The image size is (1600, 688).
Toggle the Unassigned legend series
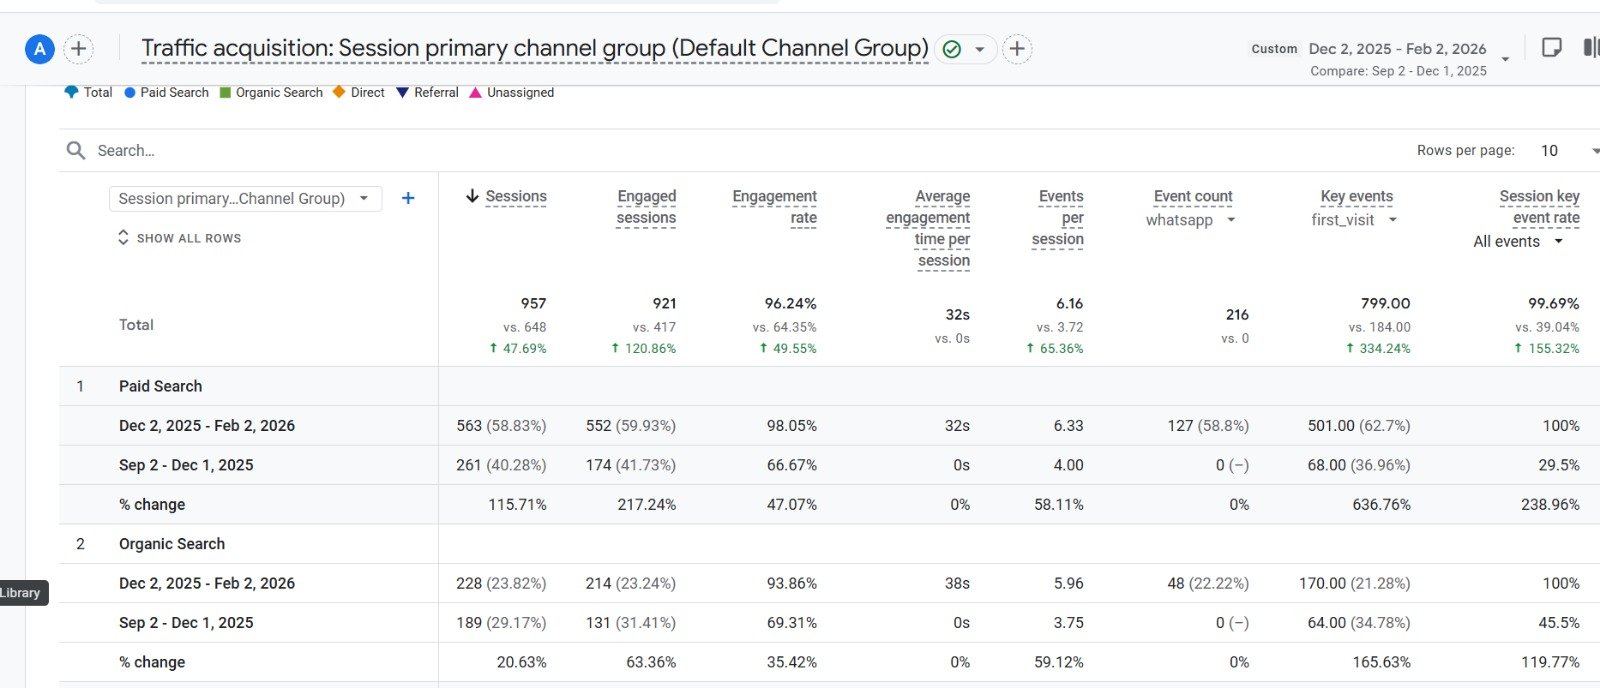[511, 92]
